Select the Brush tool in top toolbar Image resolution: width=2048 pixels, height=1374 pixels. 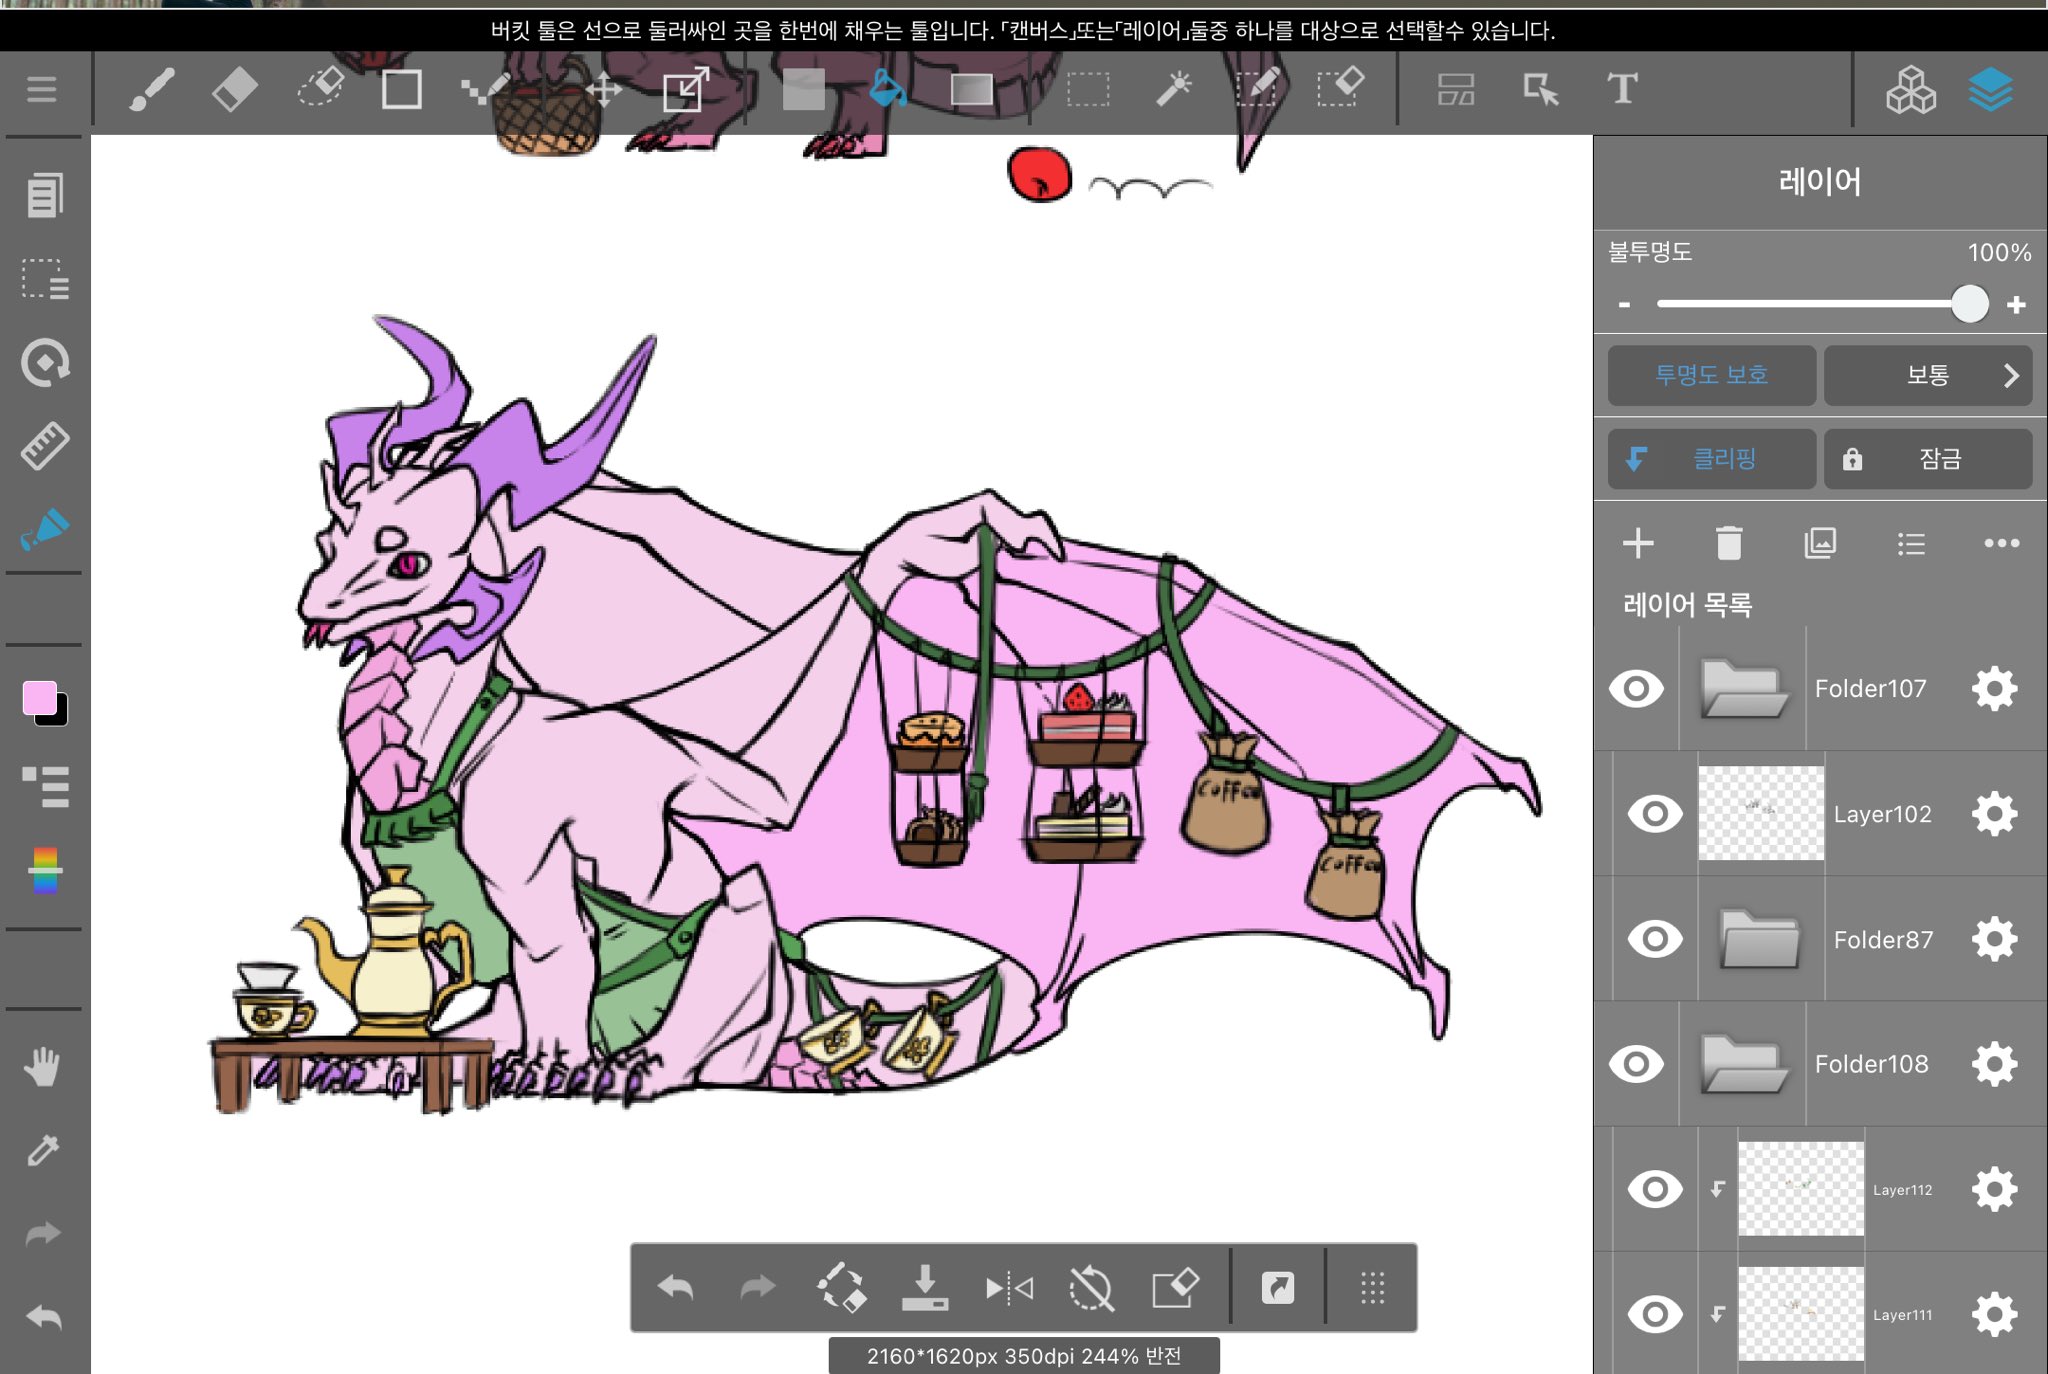(x=152, y=90)
